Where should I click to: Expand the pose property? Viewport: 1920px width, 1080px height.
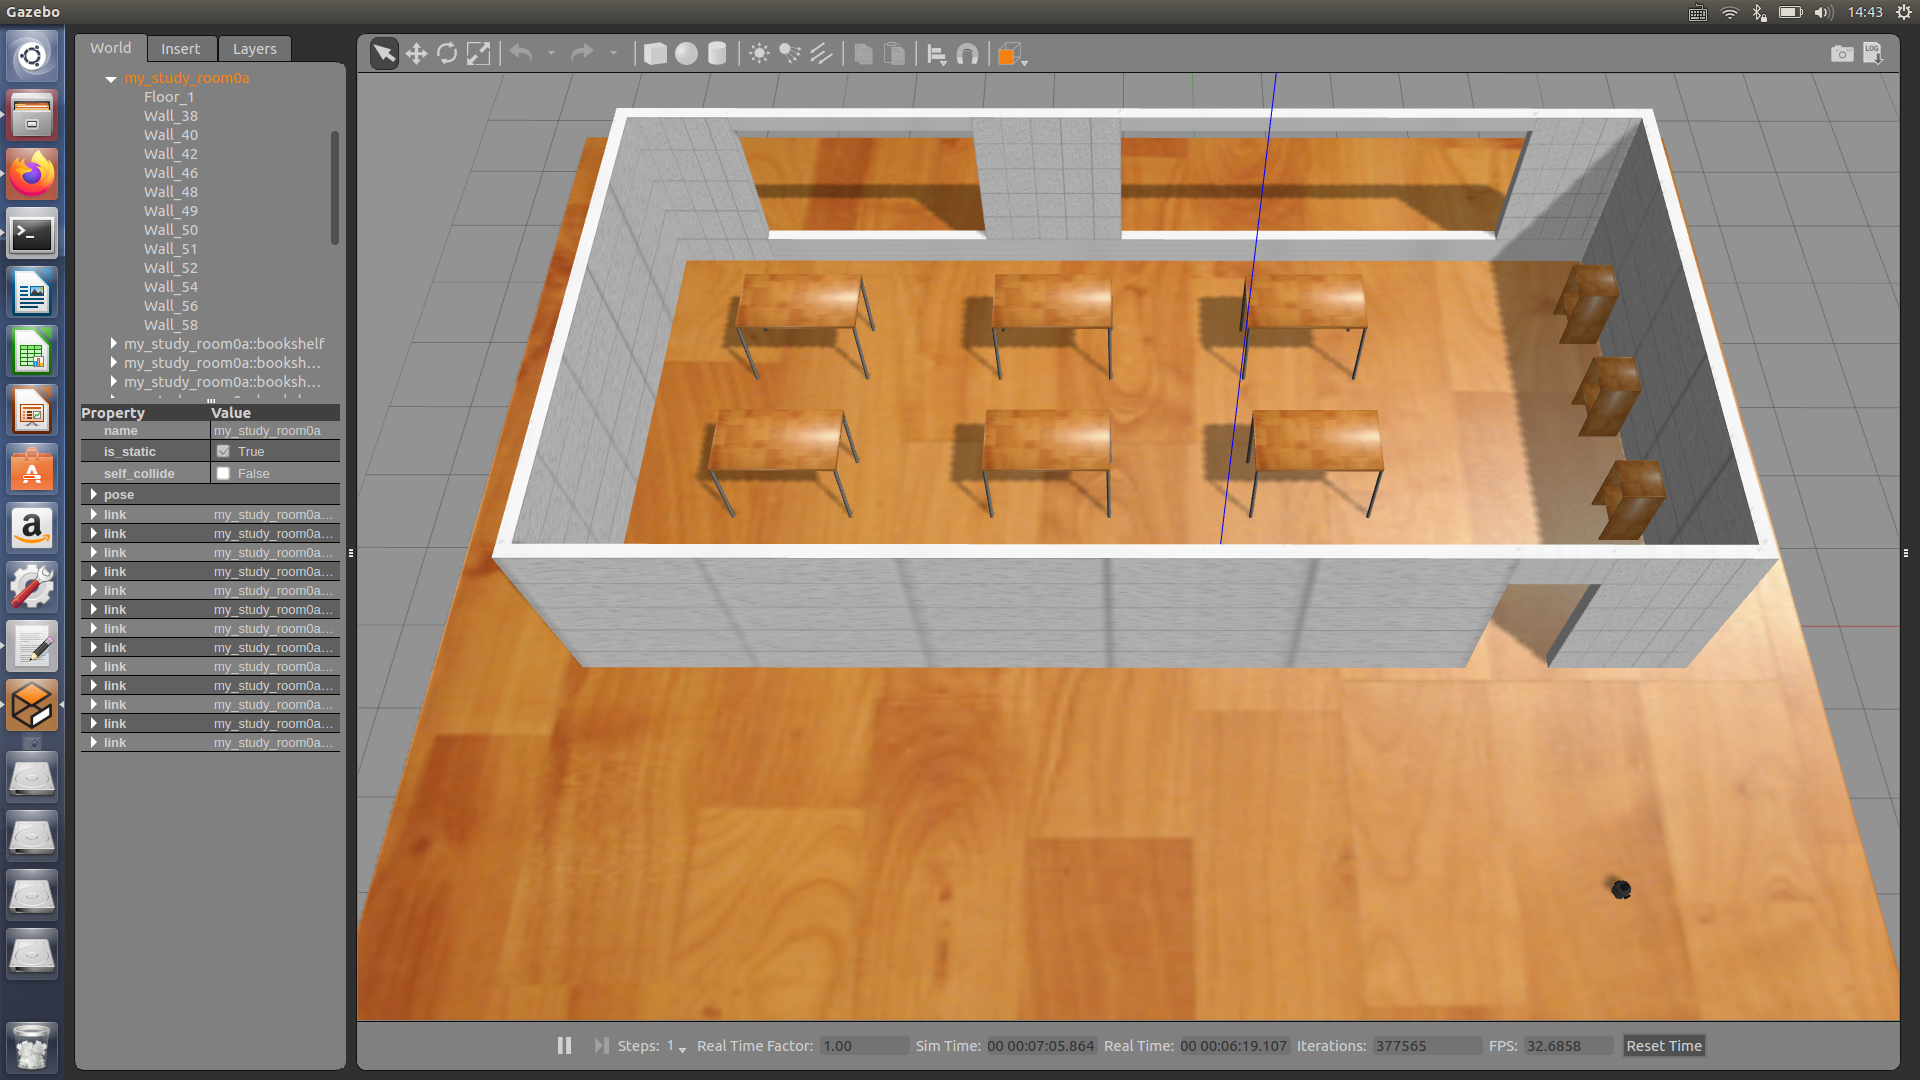(x=94, y=494)
